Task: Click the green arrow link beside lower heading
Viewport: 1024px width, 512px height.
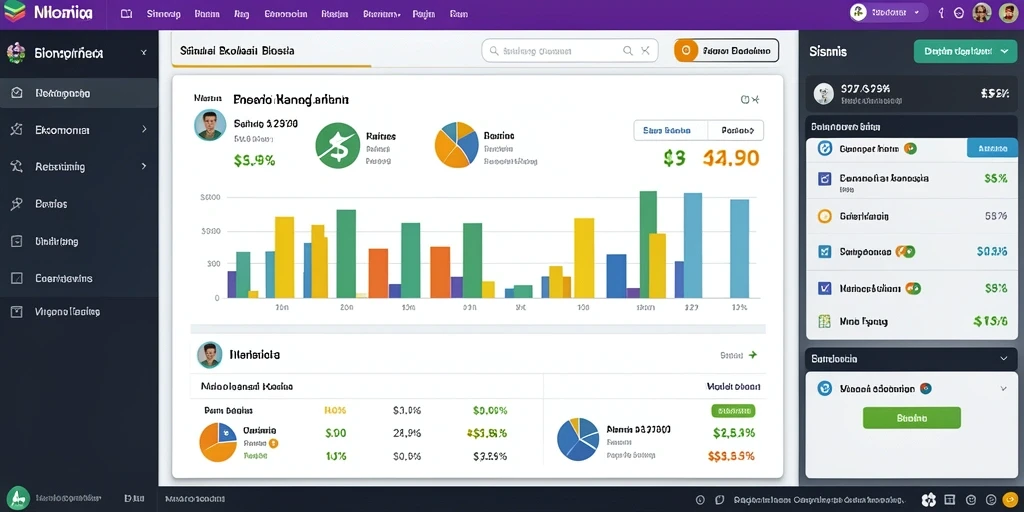Action: click(x=739, y=355)
